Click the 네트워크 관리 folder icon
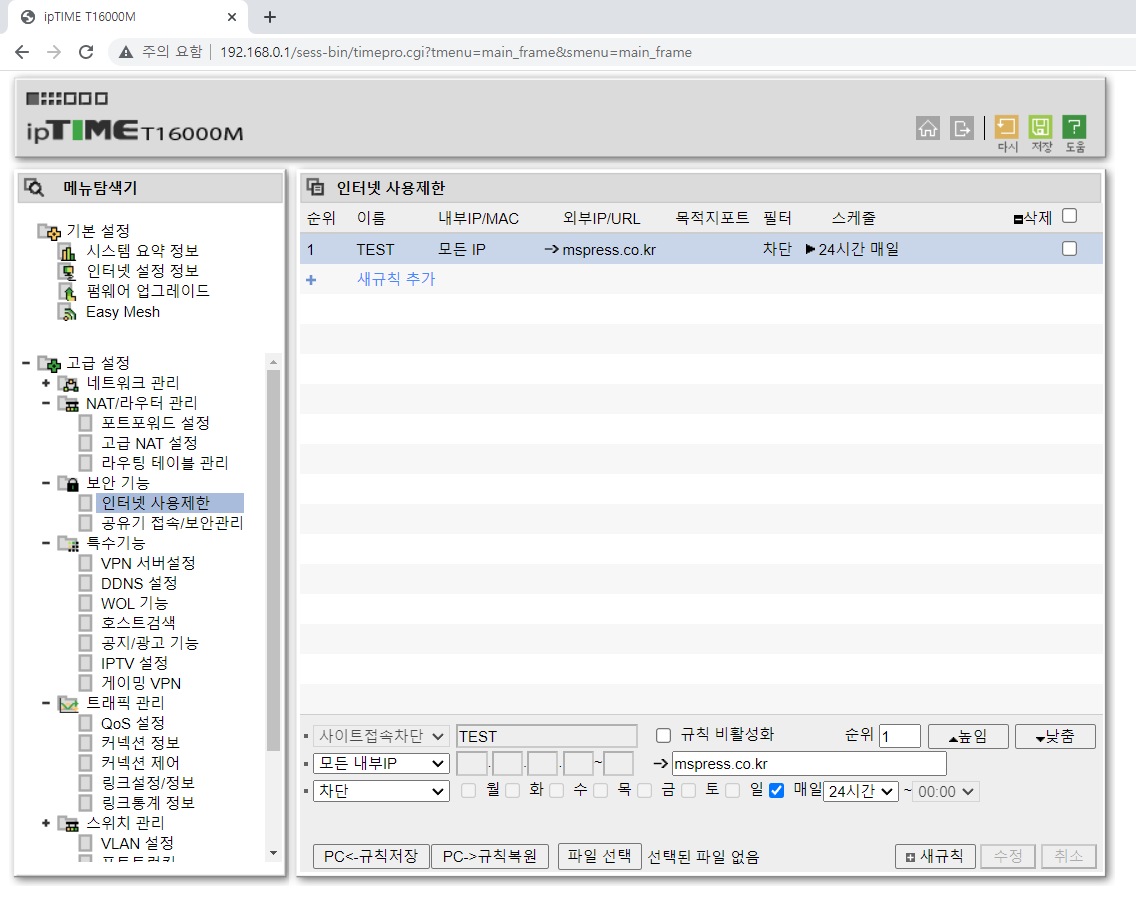This screenshot has width=1136, height=900. coord(69,383)
